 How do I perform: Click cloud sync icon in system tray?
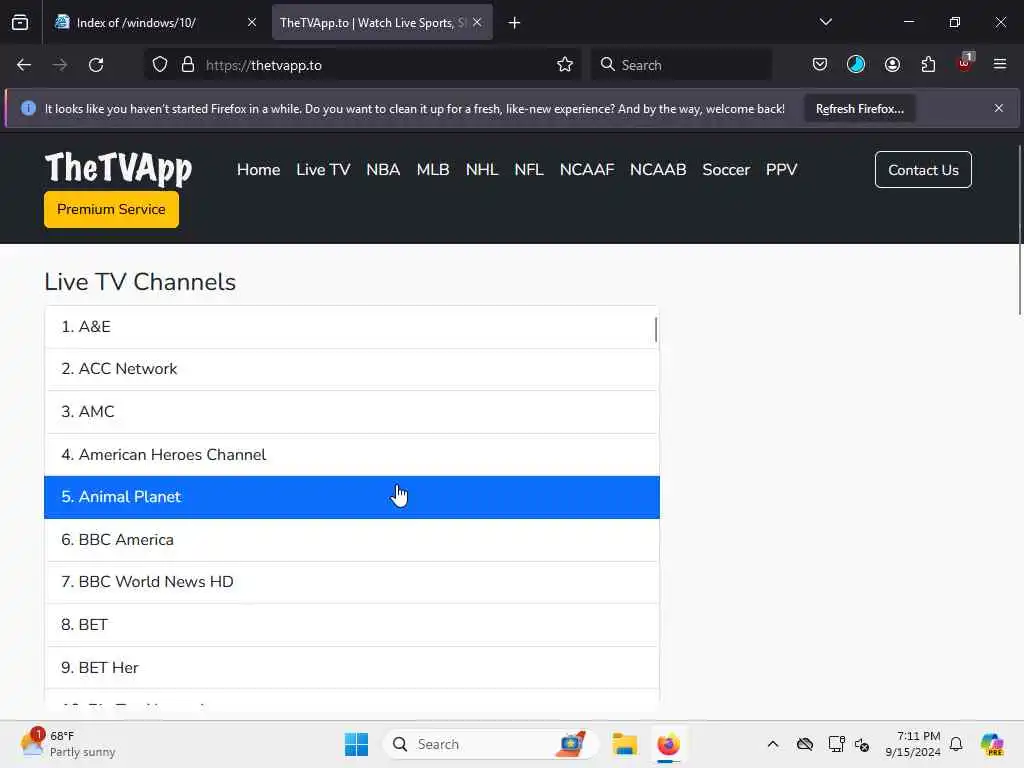tap(805, 744)
